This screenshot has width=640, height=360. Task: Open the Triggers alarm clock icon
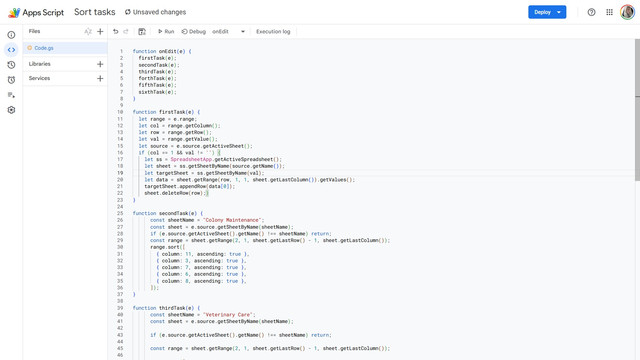[x=11, y=80]
